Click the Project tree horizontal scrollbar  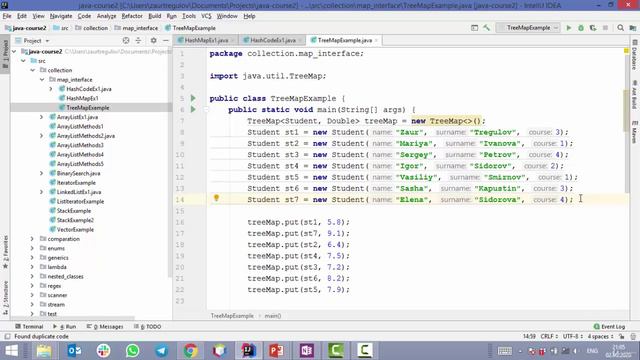pyautogui.click(x=73, y=317)
